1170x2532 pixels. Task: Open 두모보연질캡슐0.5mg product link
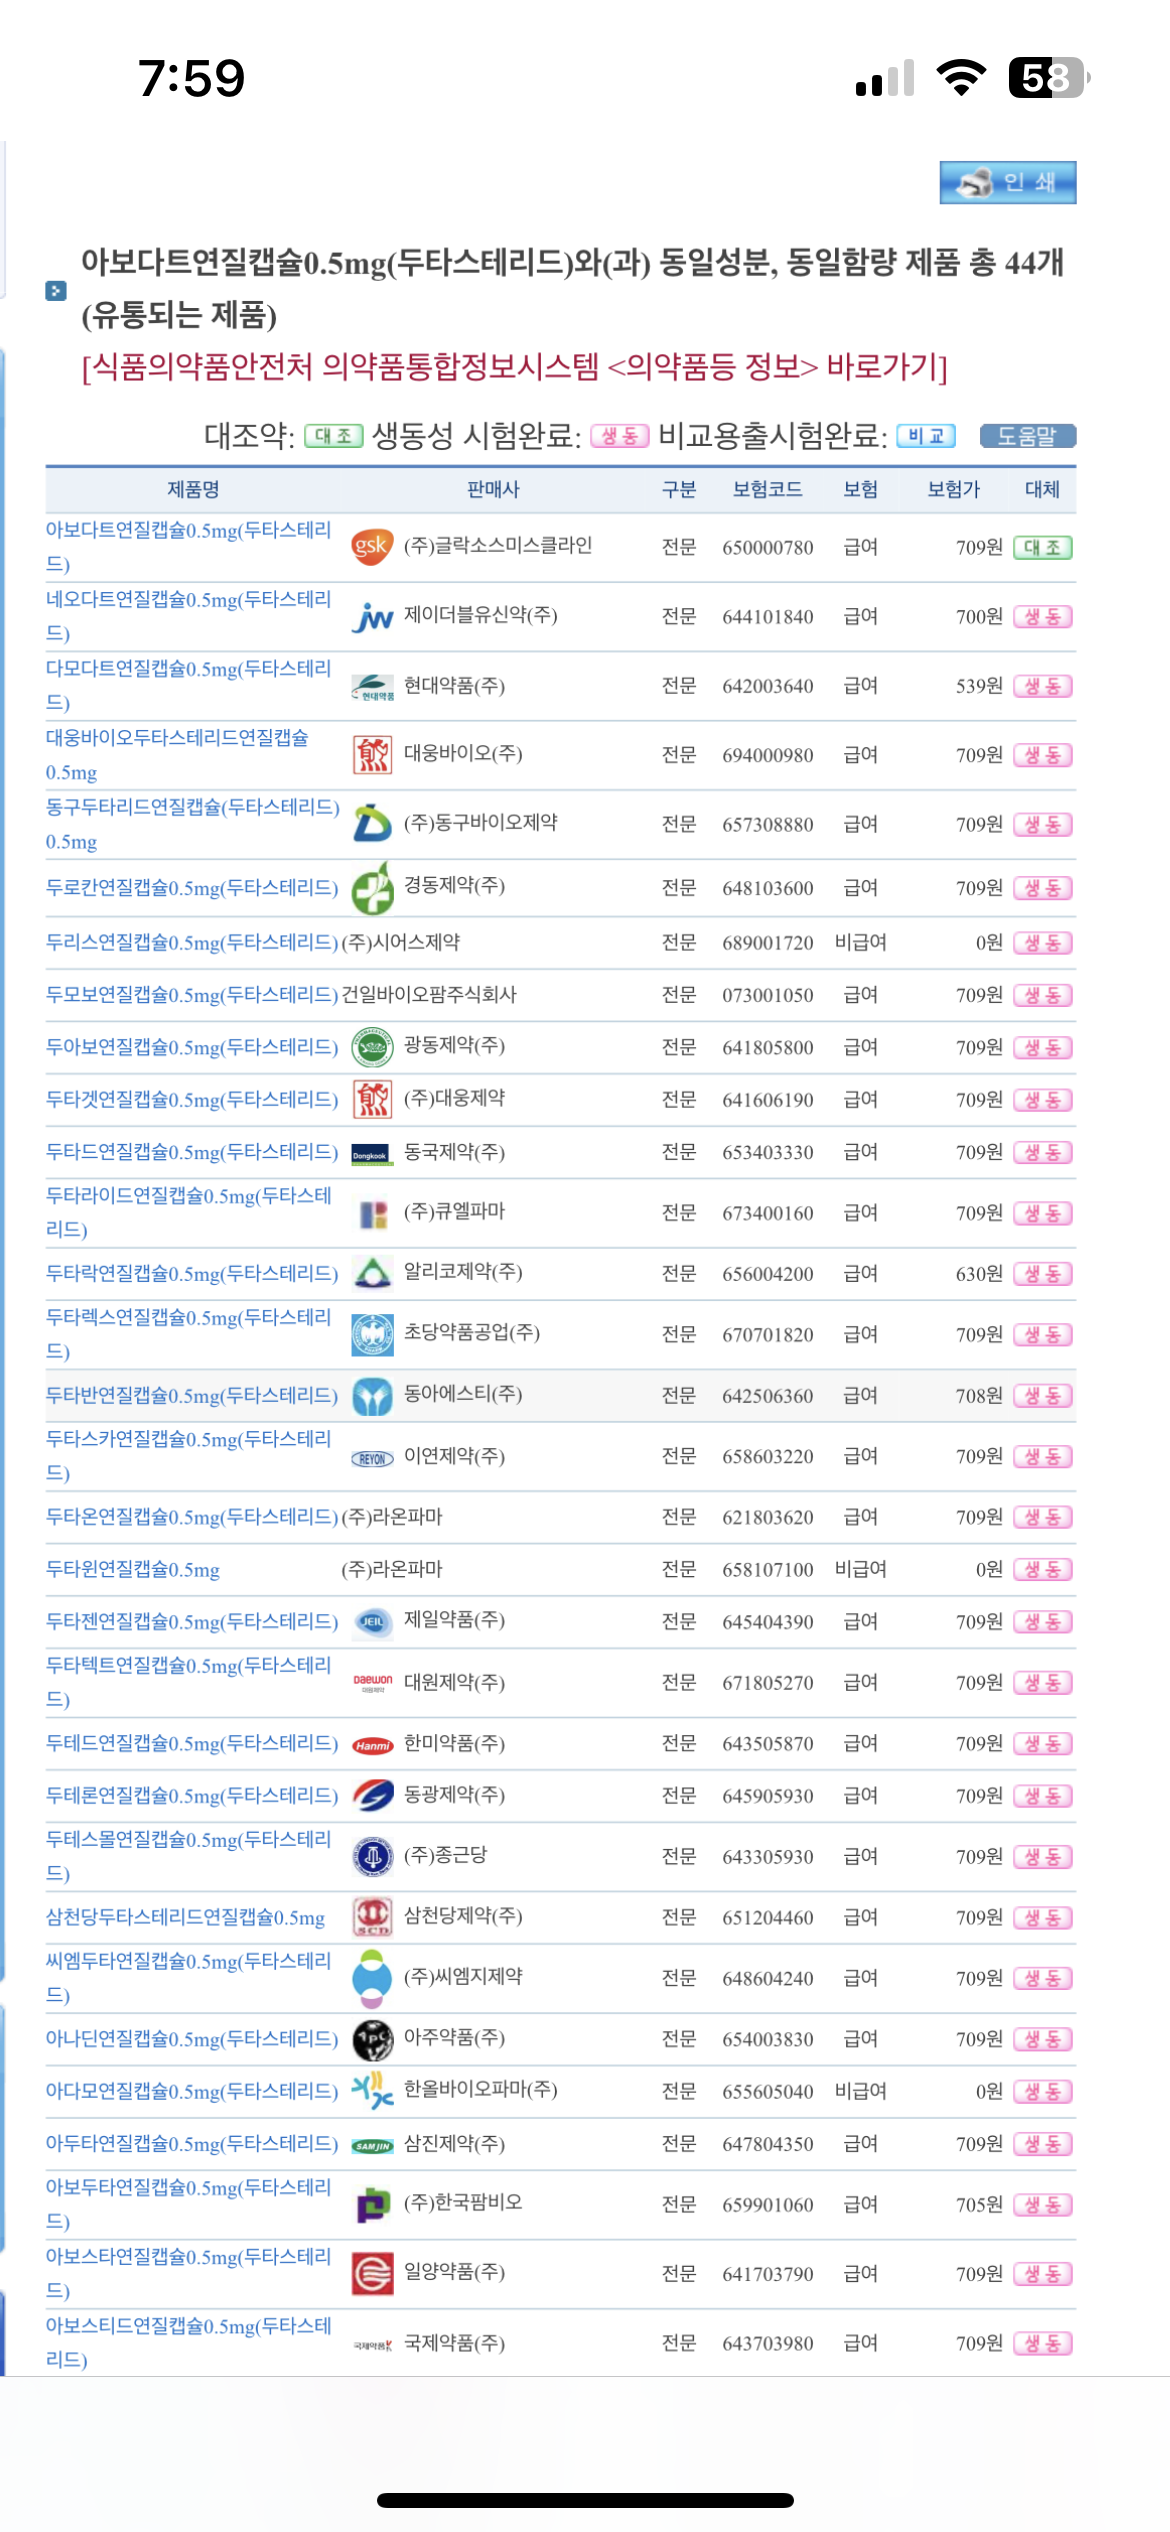(192, 995)
